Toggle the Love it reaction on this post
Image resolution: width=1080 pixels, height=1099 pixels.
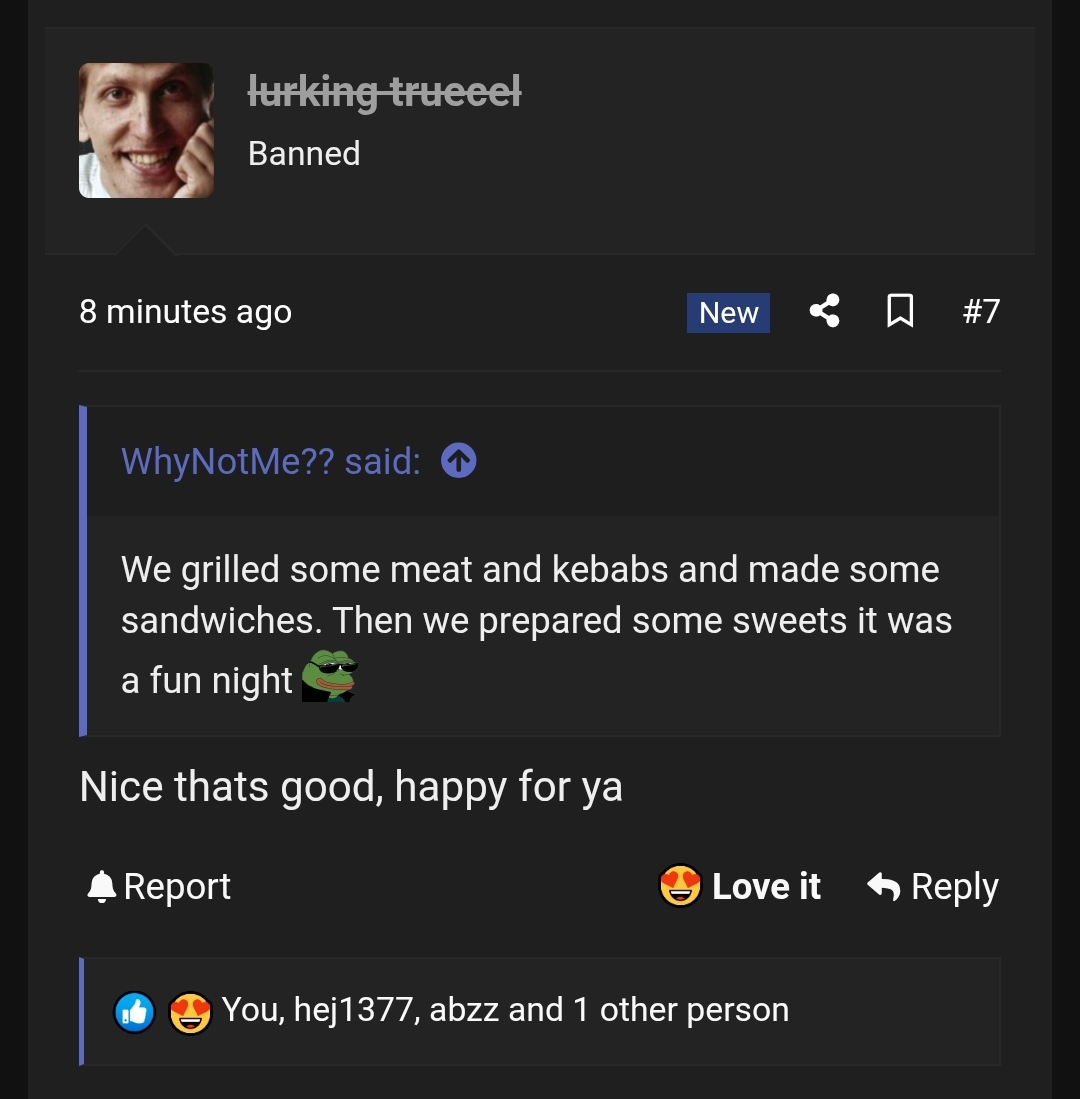pyautogui.click(x=766, y=886)
